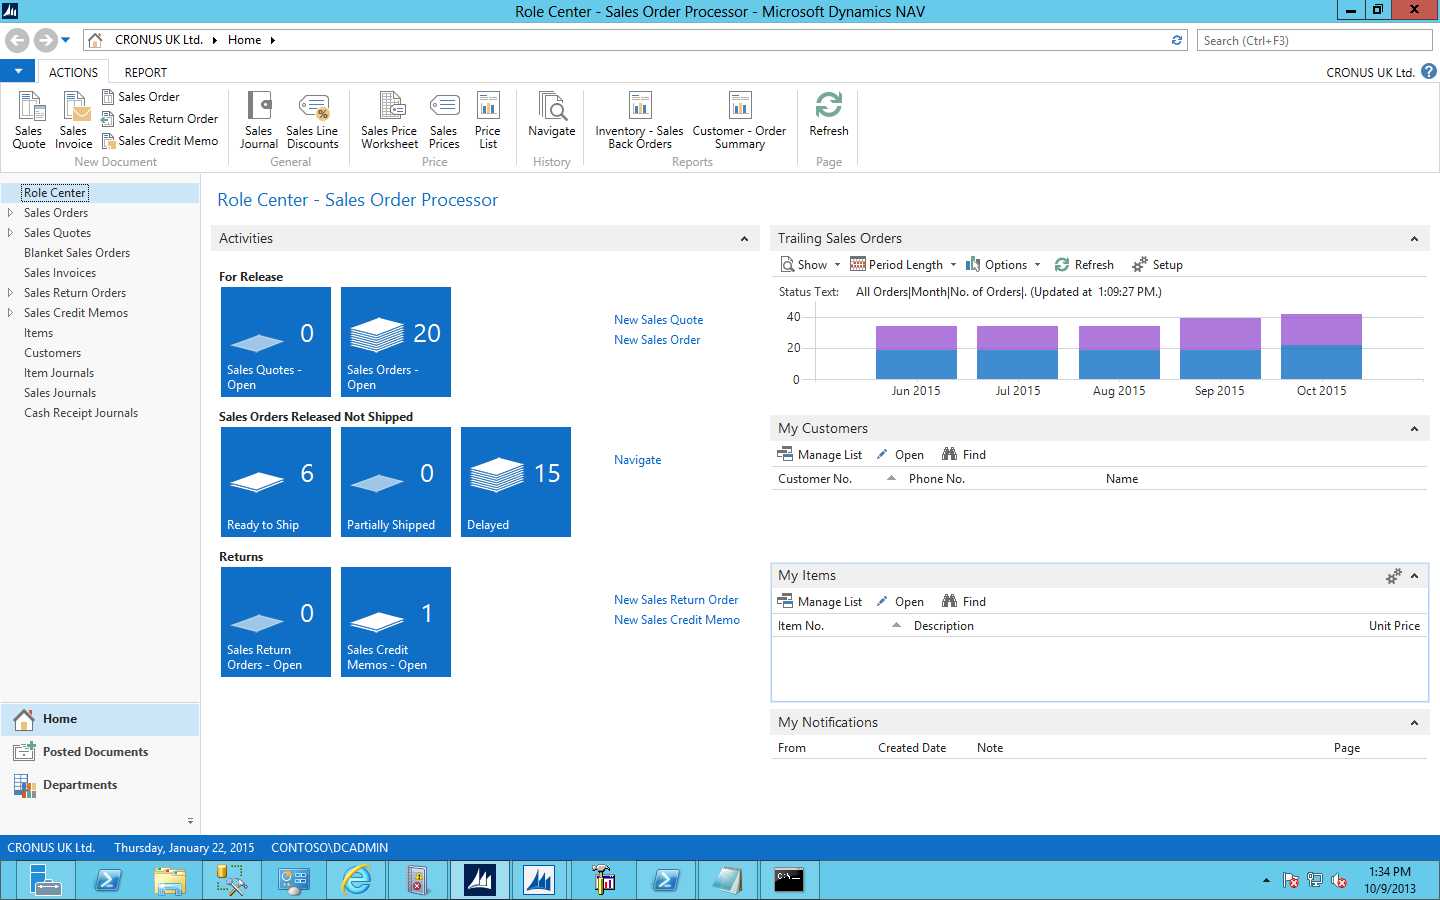Create a new Sales Quote from ribbon

(29, 120)
